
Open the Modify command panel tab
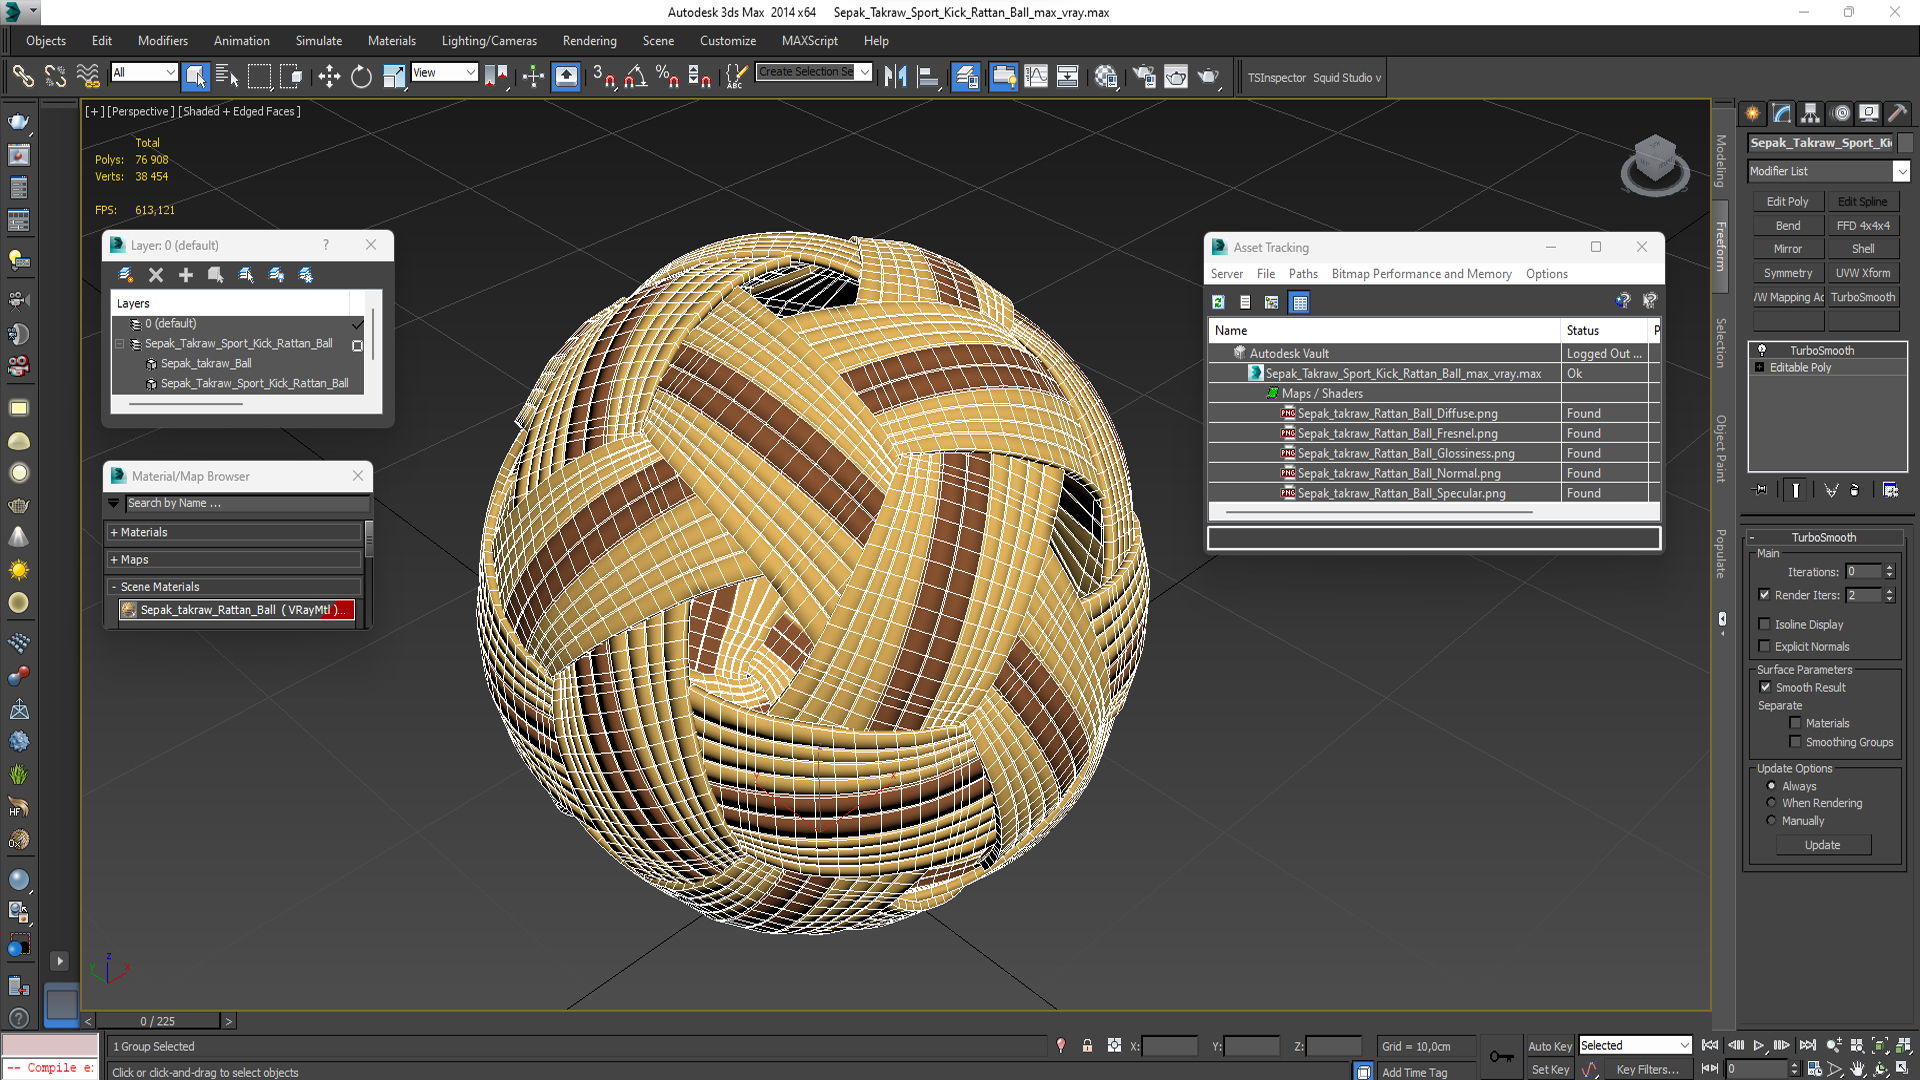(x=1781, y=113)
